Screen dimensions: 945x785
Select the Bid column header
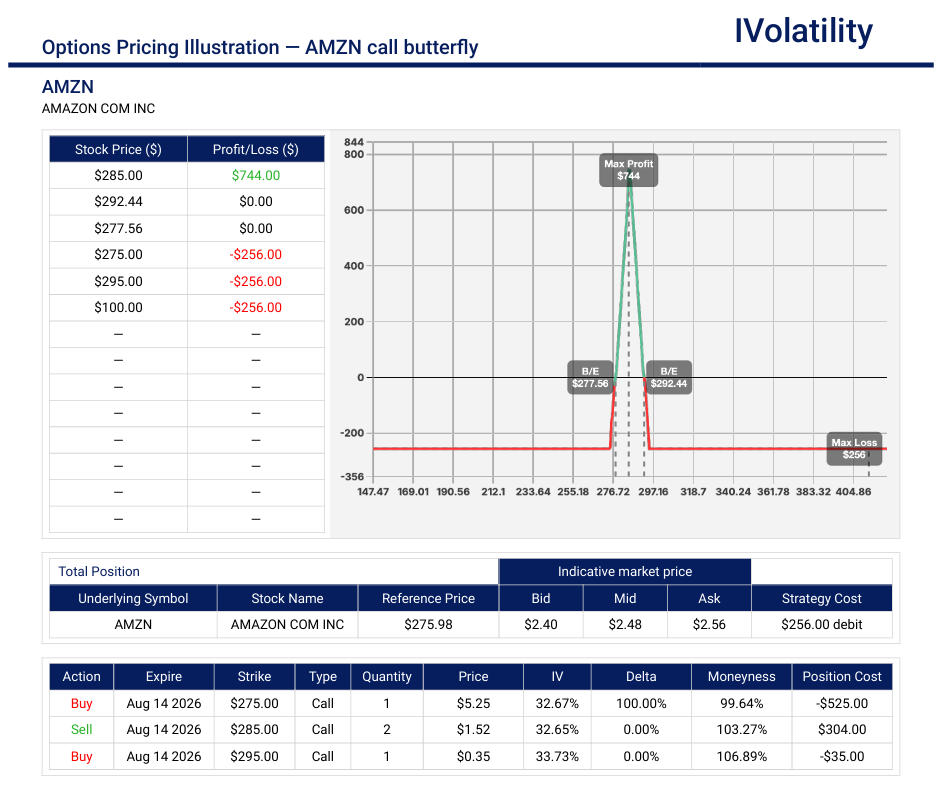tap(541, 598)
